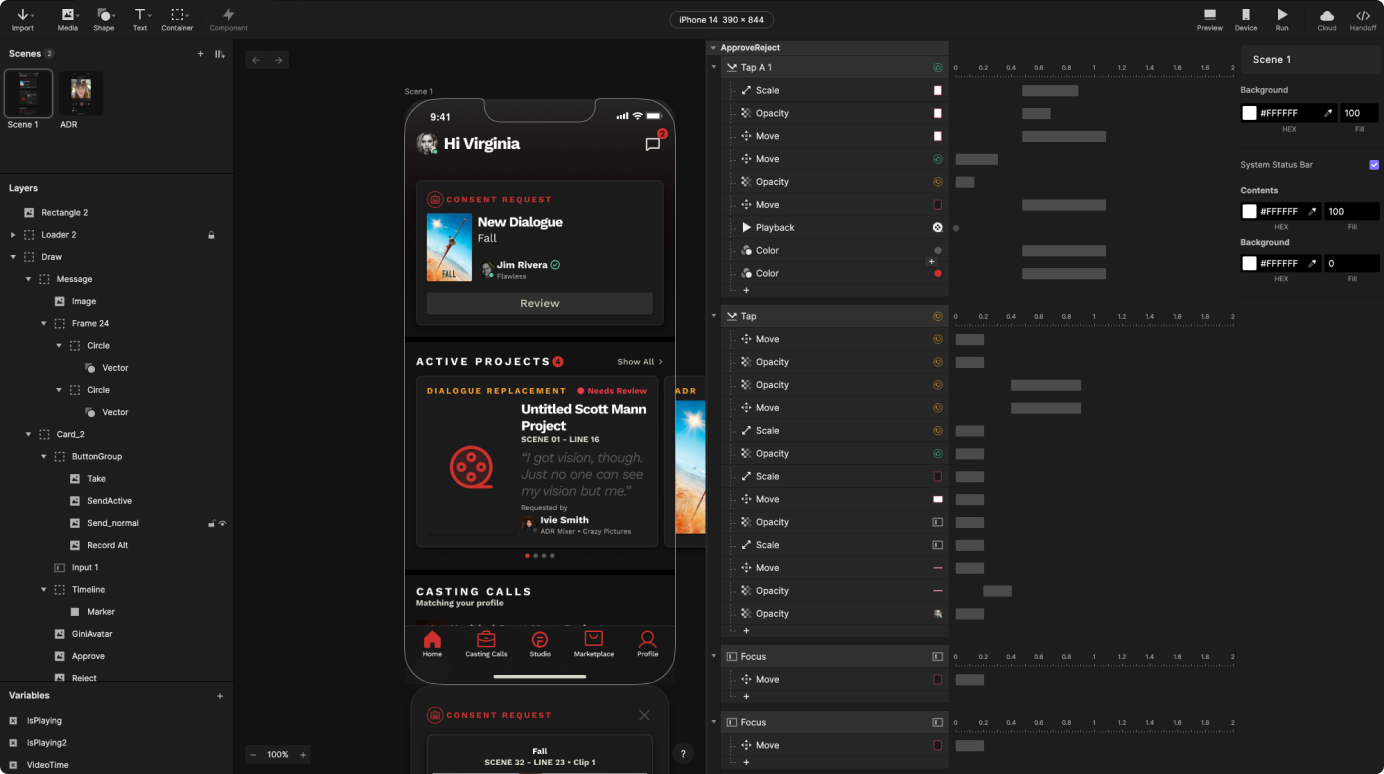Open the Handoff code view
This screenshot has height=774, width=1384.
pyautogui.click(x=1362, y=19)
